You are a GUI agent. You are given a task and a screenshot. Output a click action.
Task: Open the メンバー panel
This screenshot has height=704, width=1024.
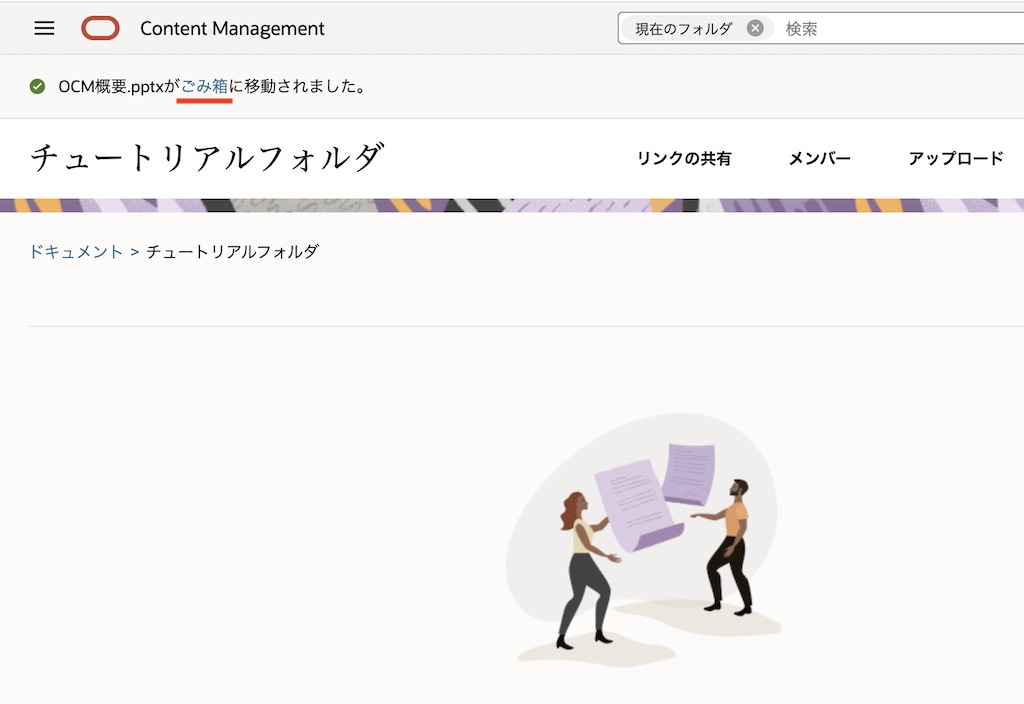click(818, 158)
